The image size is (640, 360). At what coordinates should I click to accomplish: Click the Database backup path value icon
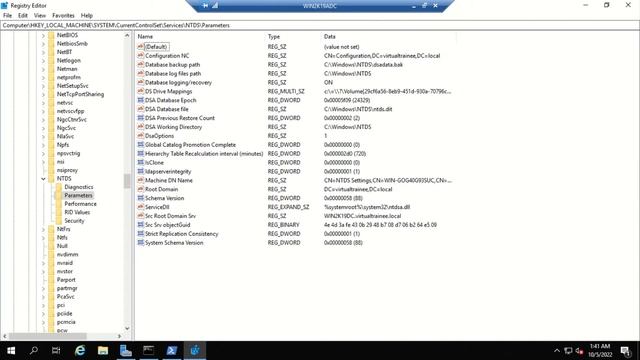(141, 64)
